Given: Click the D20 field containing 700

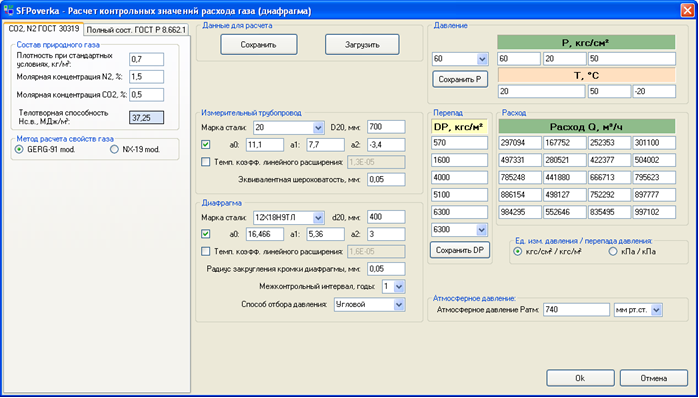Looking at the screenshot, I should coord(387,127).
